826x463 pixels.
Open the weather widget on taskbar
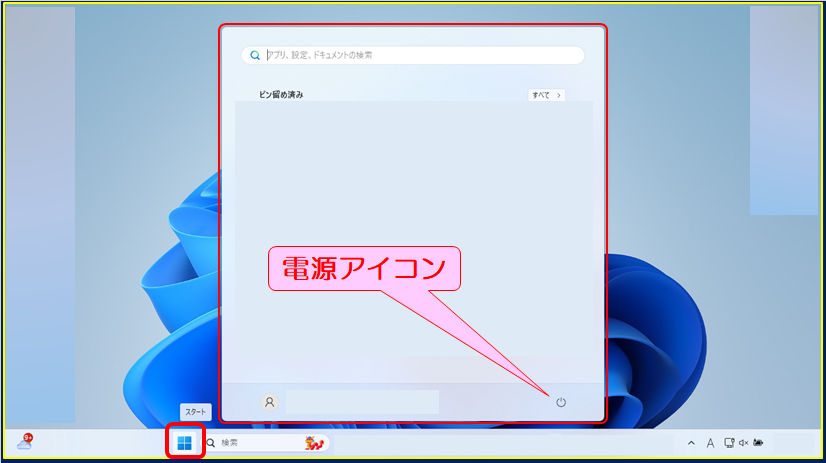pos(25,442)
